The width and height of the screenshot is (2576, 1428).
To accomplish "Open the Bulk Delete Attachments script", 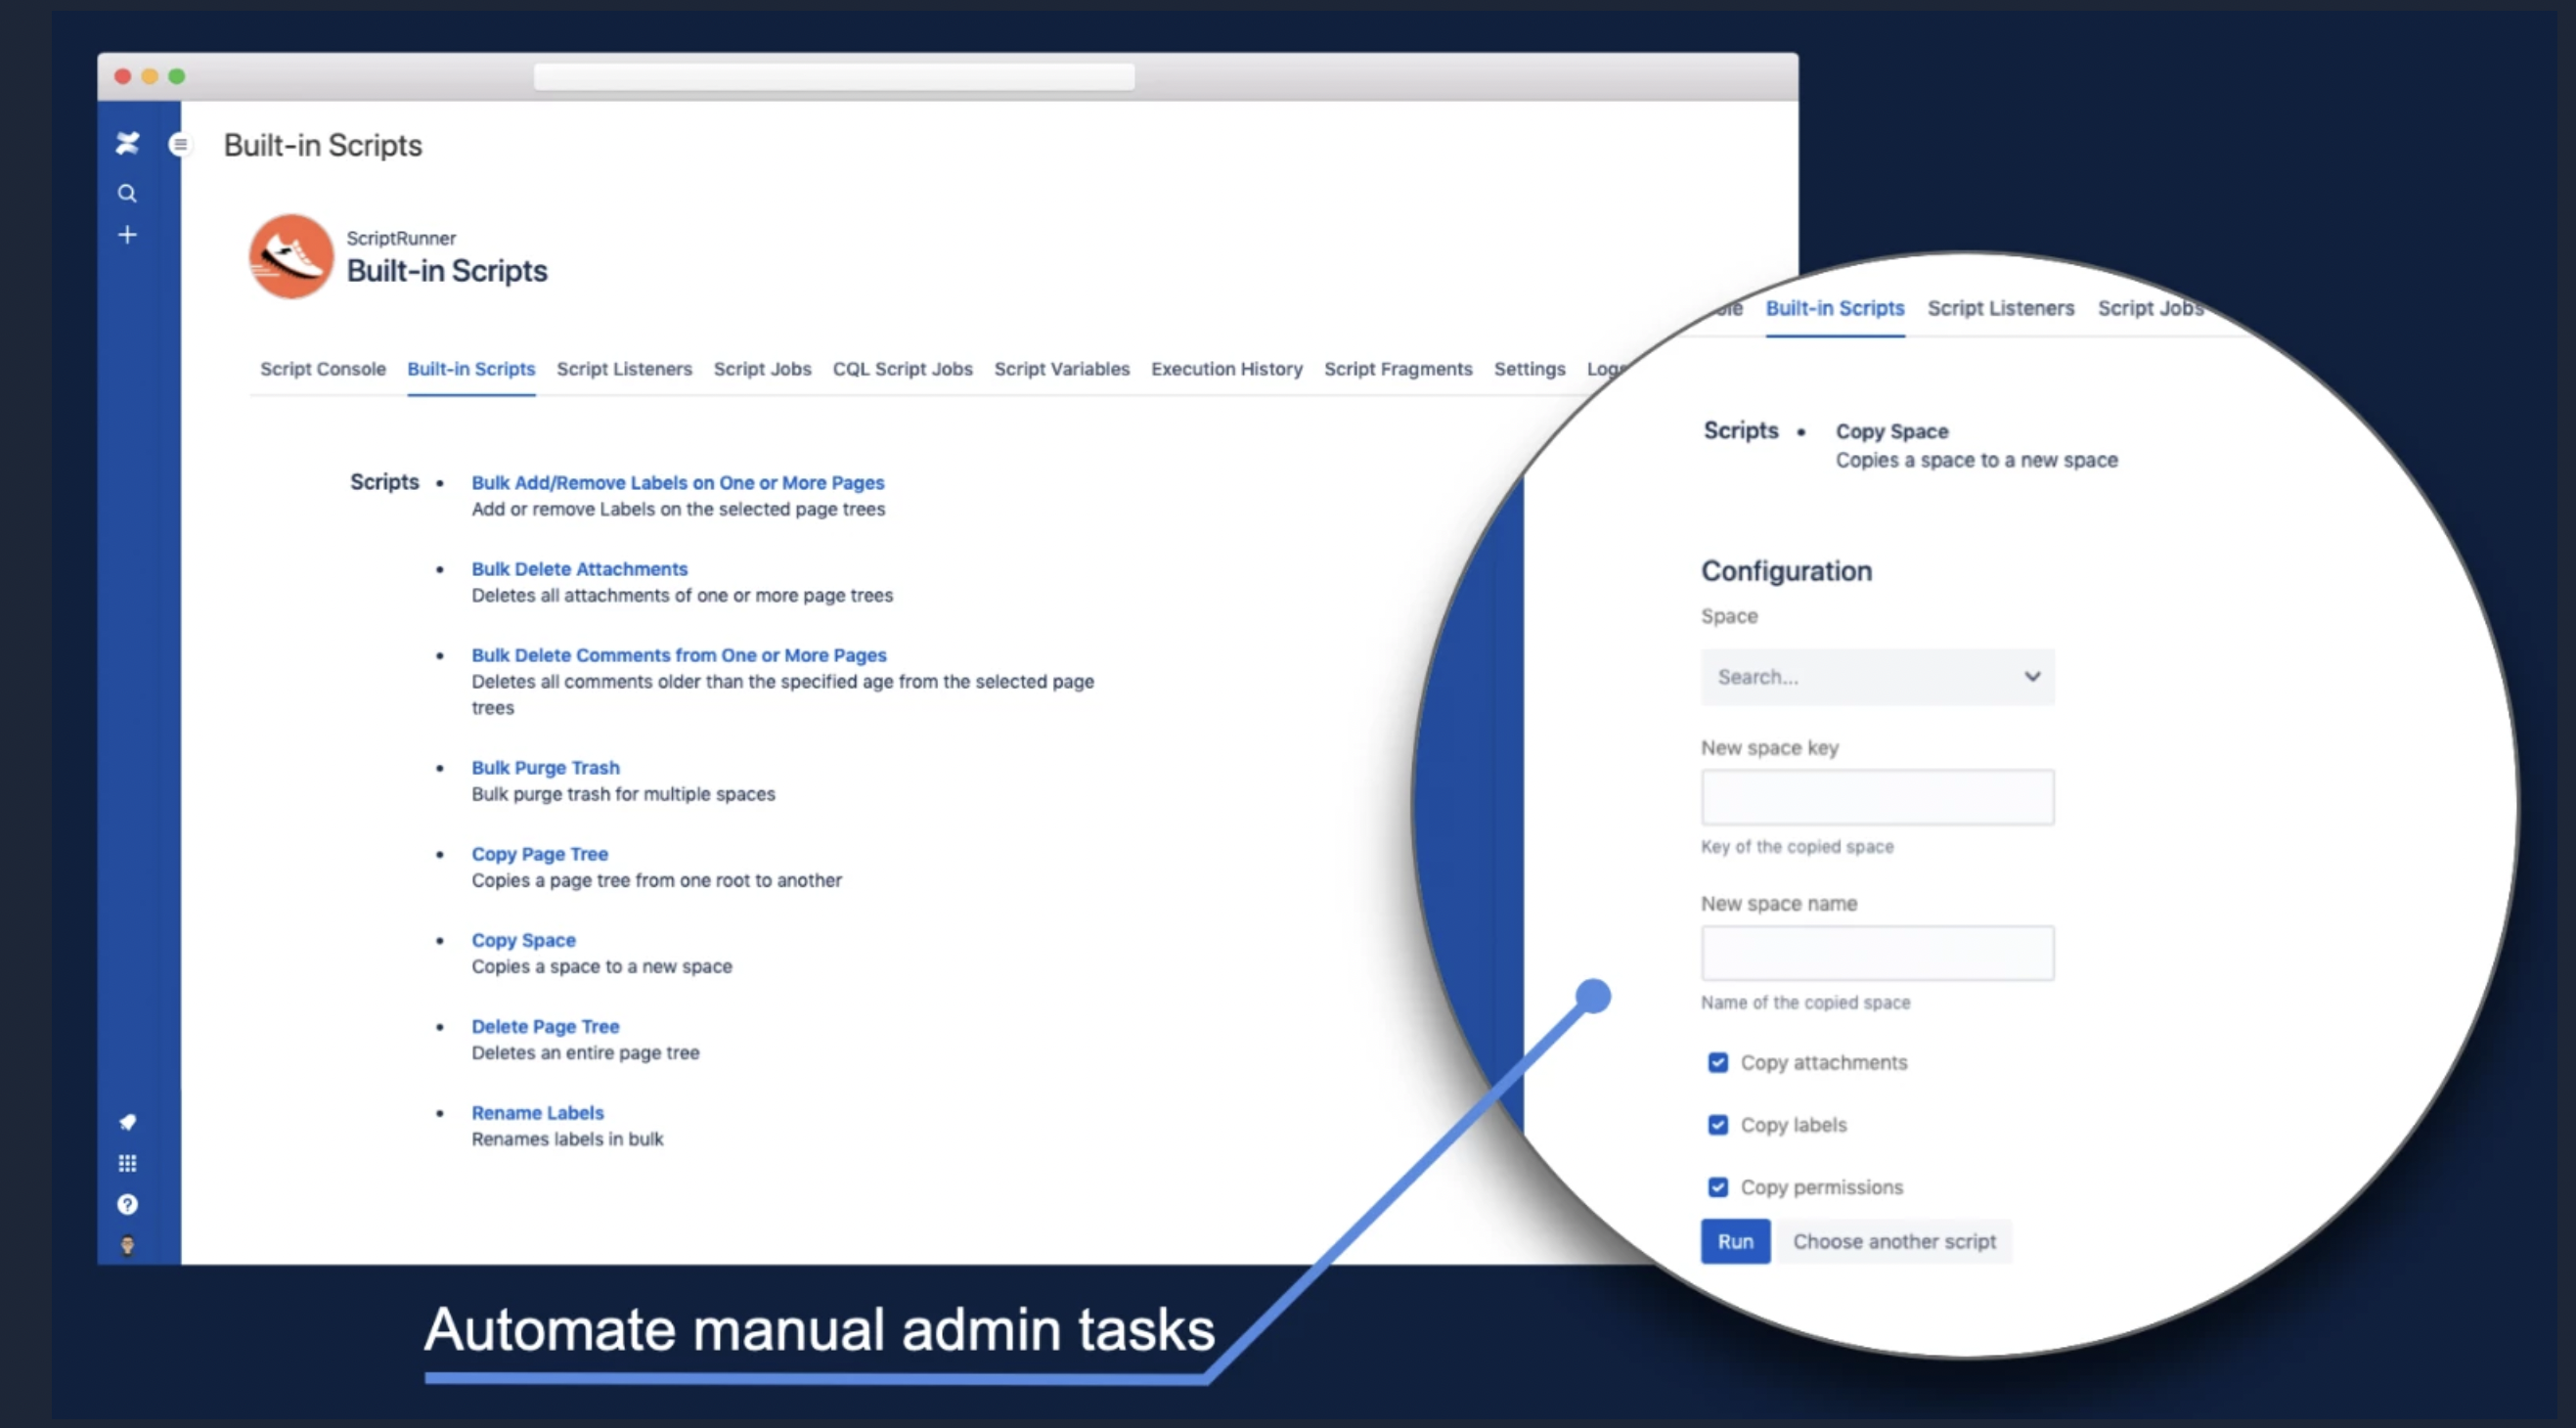I will (x=580, y=569).
